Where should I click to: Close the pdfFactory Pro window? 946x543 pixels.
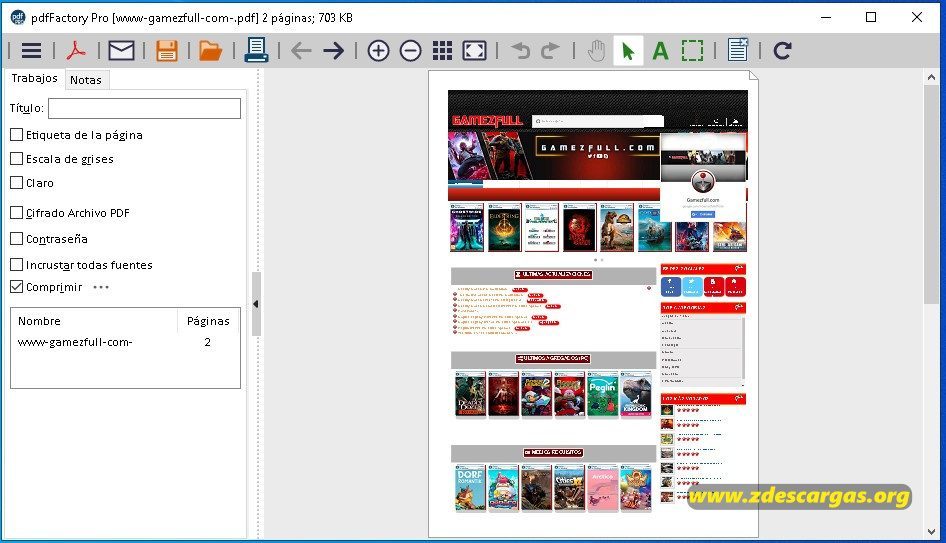tap(916, 17)
